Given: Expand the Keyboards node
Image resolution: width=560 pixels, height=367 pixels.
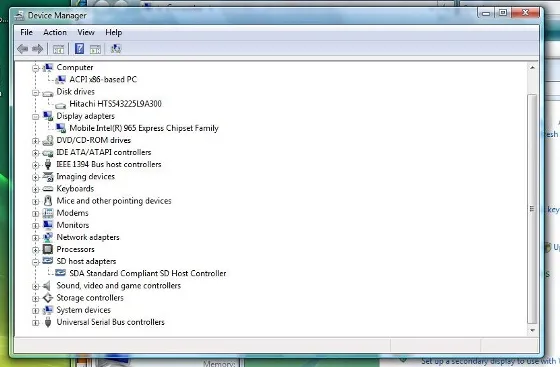Looking at the screenshot, I should [35, 190].
